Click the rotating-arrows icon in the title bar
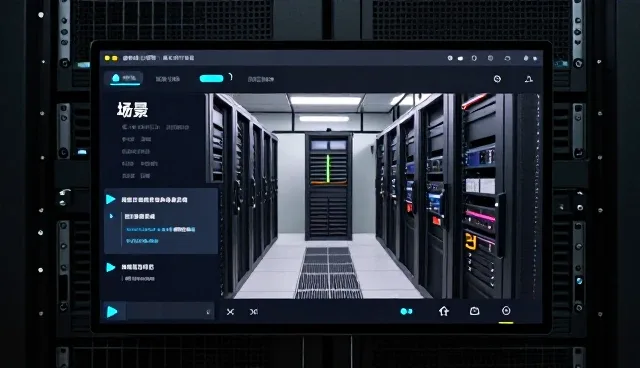Image resolution: width=640 pixels, height=368 pixels. tap(507, 58)
